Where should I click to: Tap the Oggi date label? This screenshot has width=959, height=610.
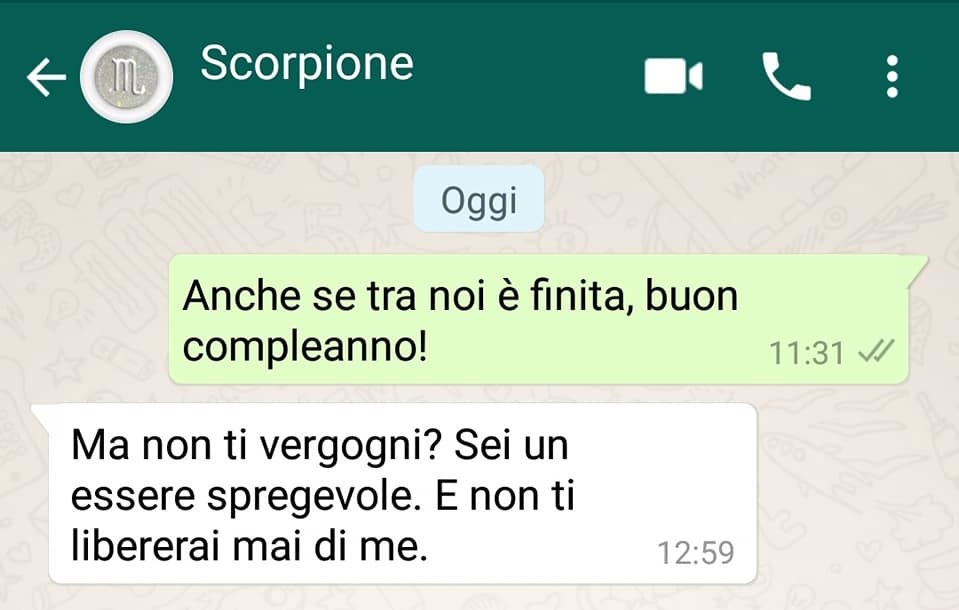pyautogui.click(x=479, y=199)
